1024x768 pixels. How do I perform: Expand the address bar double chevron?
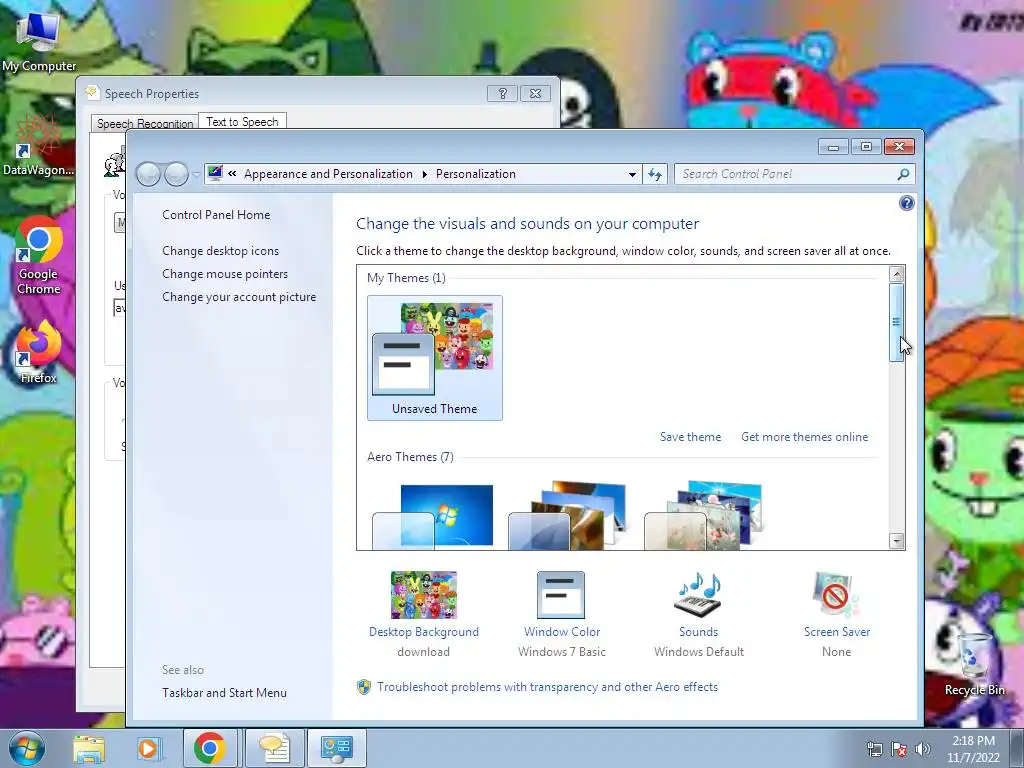pyautogui.click(x=232, y=174)
